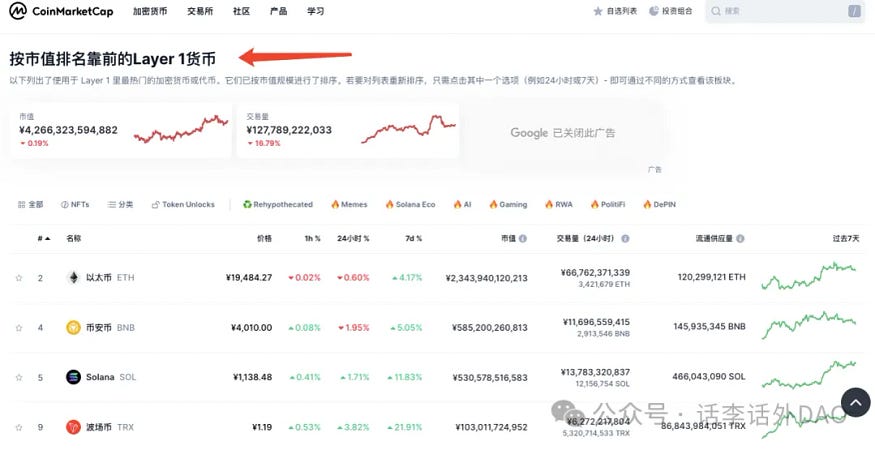The height and width of the screenshot is (450, 875).
Task: Star 以太币 ETH to add to watchlist
Action: point(19,277)
